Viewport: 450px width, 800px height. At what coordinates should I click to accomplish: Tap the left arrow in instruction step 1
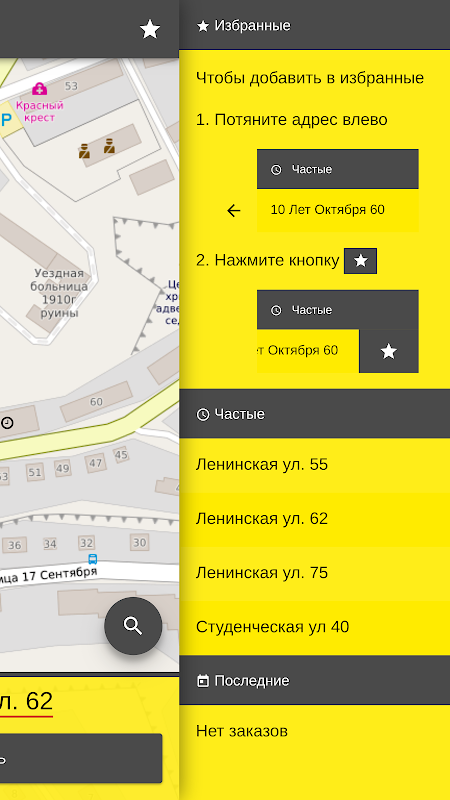tap(234, 210)
